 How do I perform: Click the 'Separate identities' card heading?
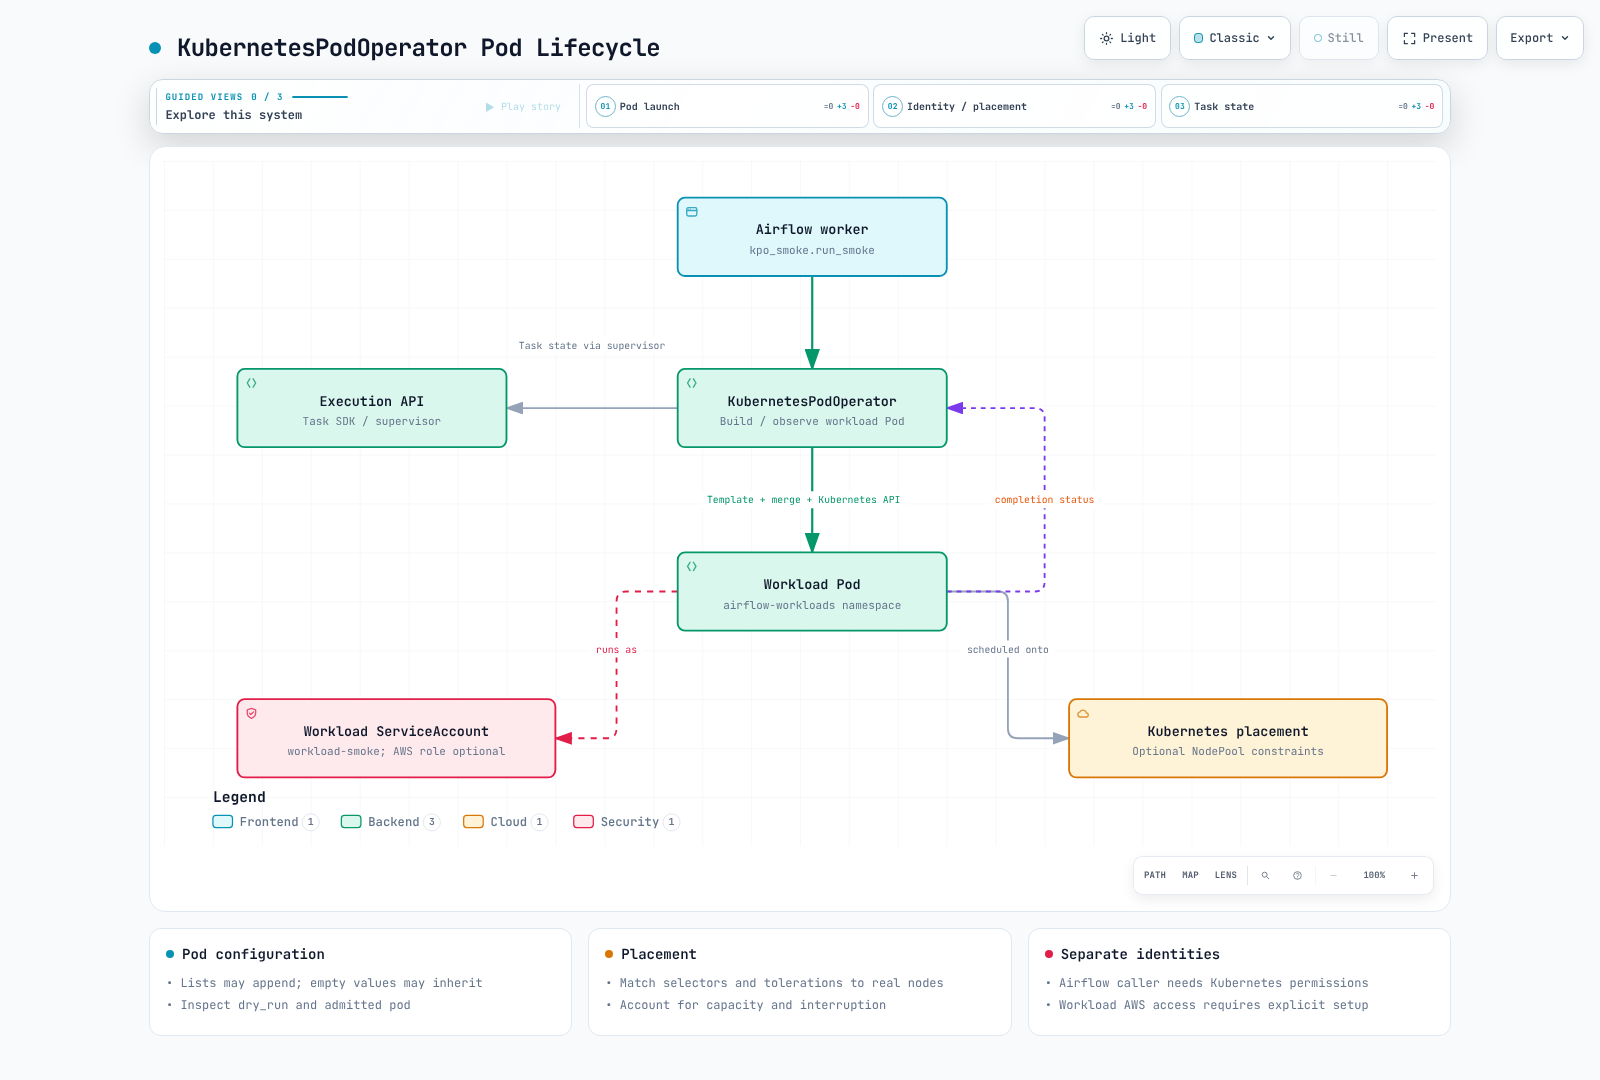(x=1140, y=954)
